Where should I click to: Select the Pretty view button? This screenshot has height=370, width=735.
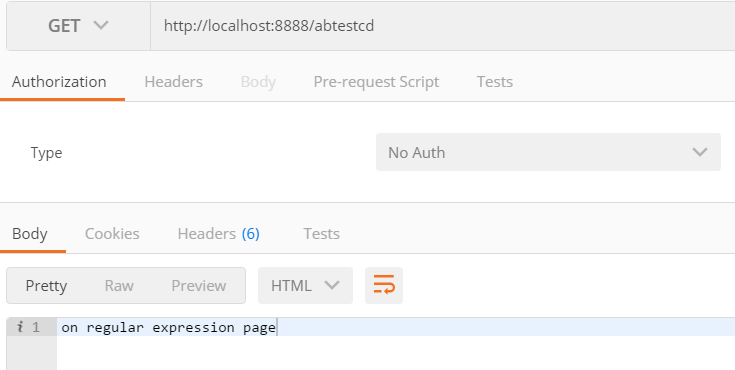(x=46, y=286)
